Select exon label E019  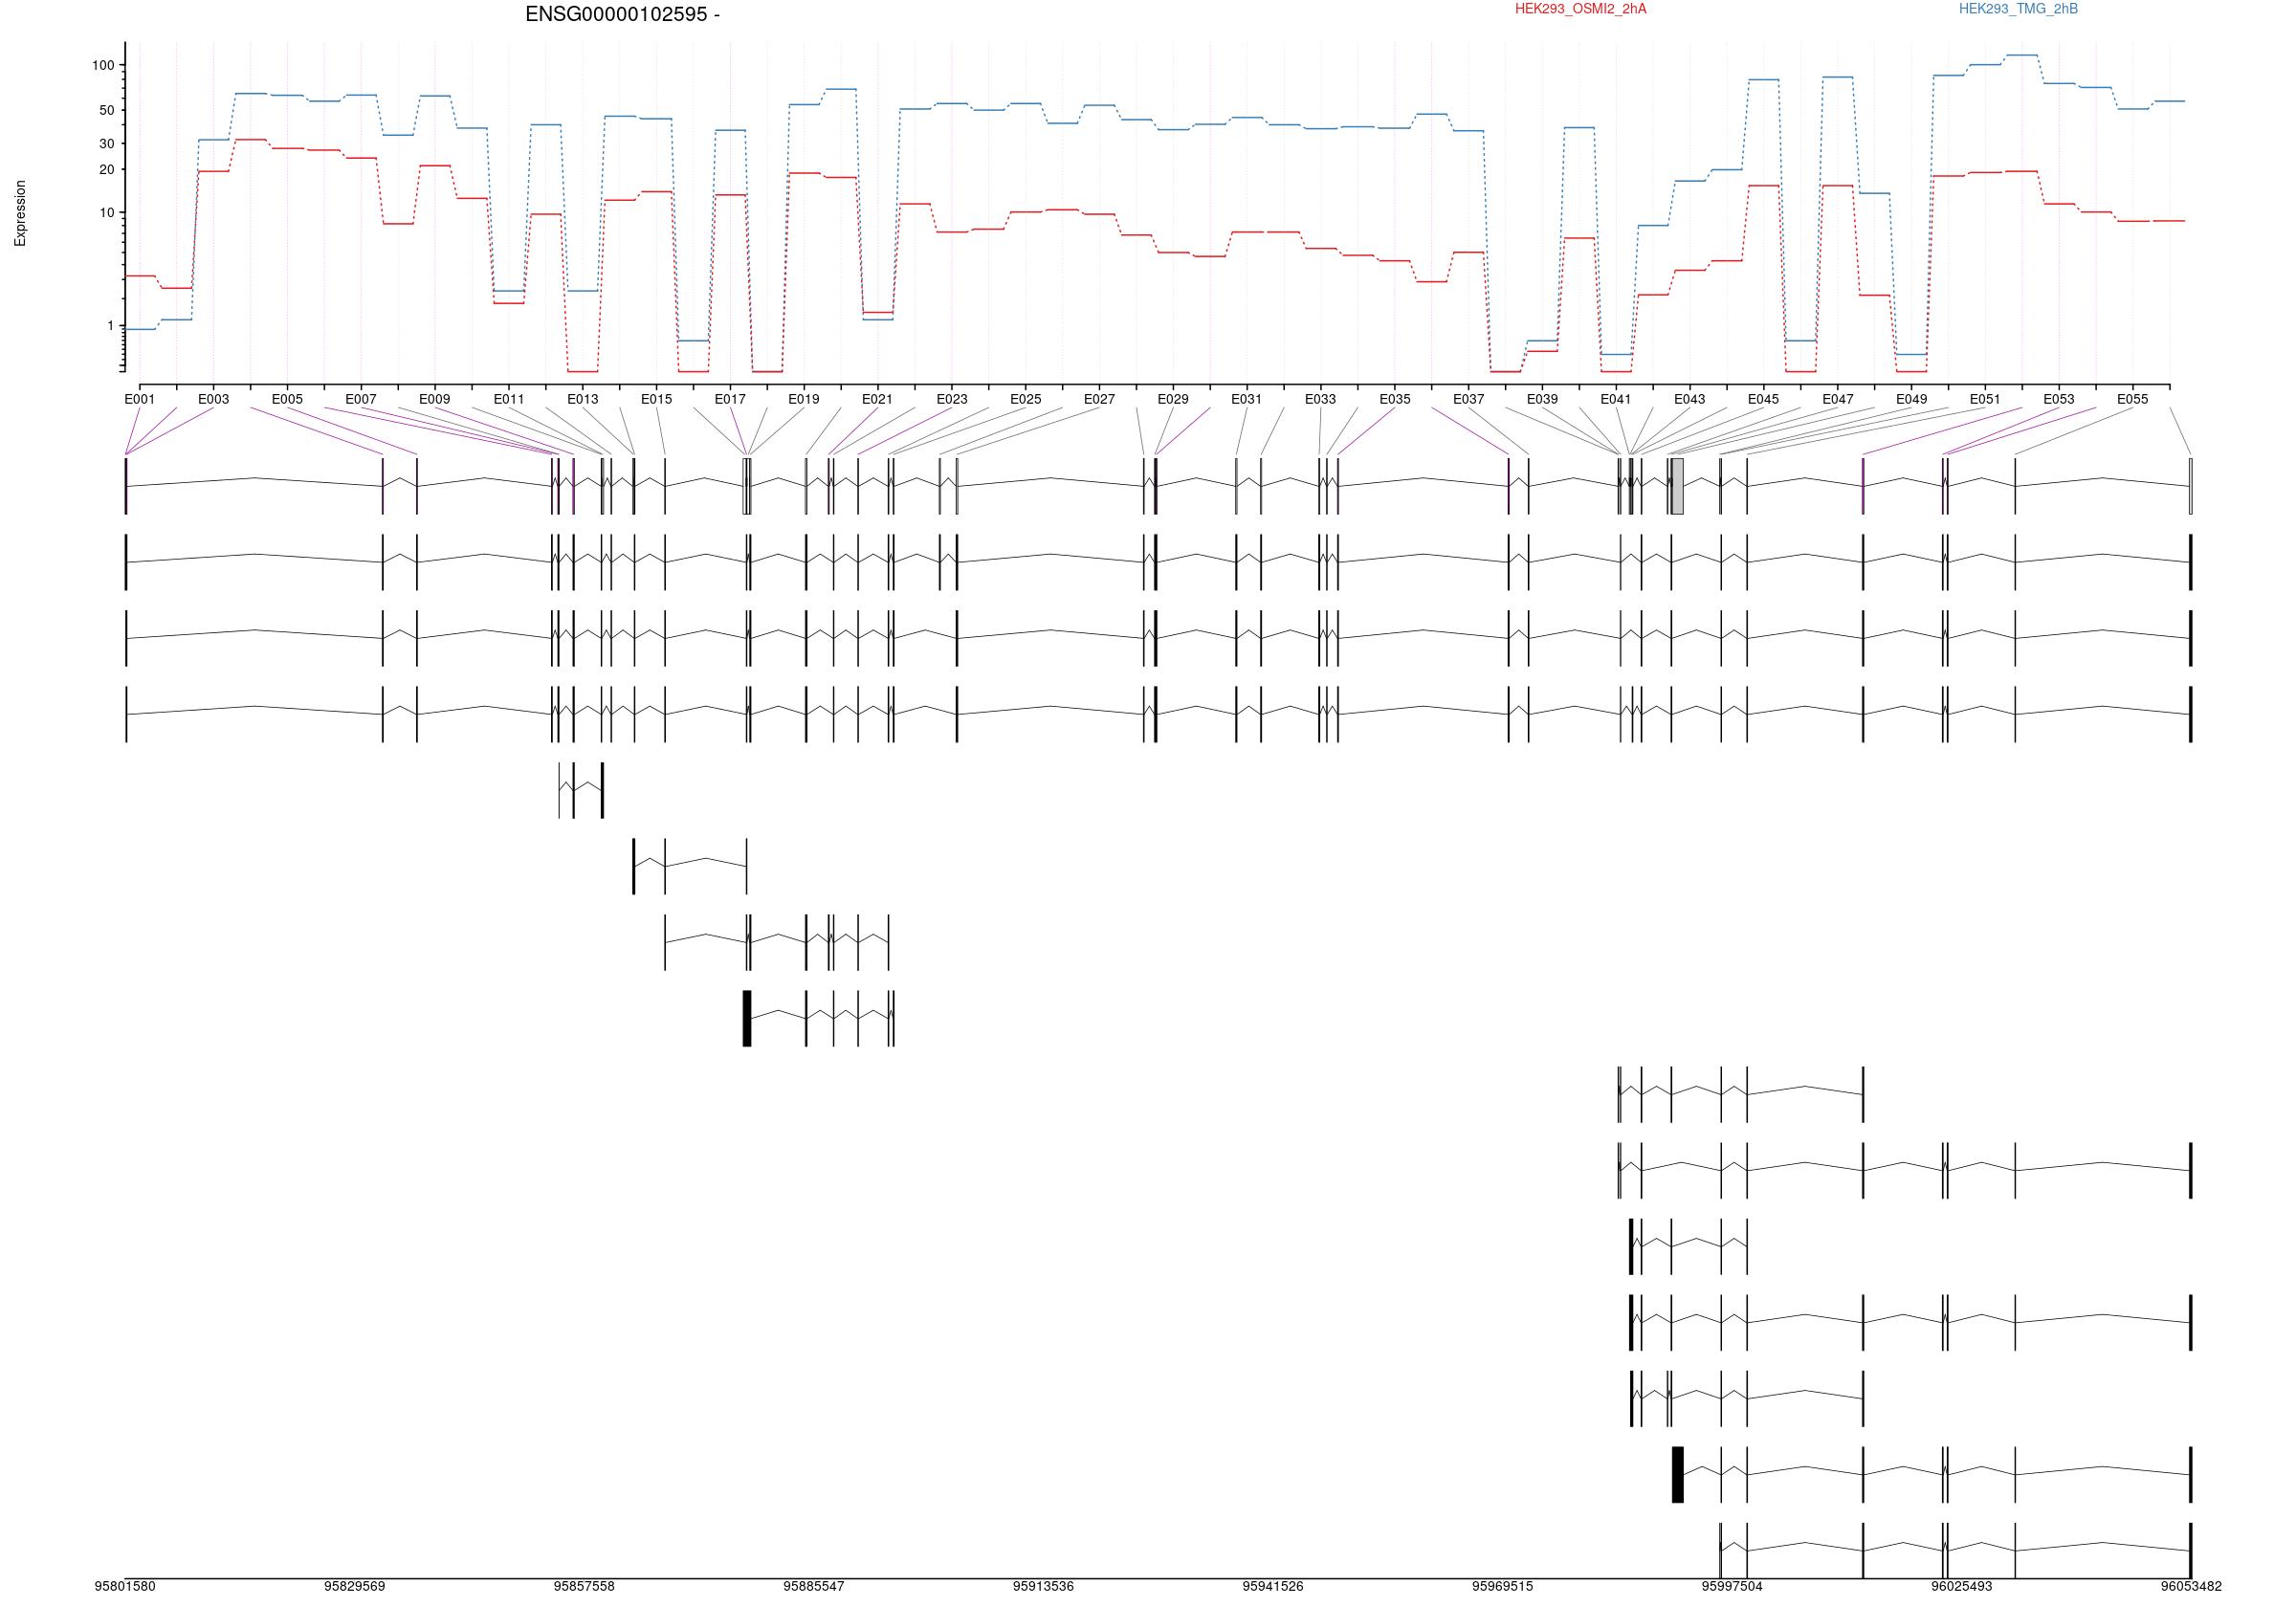tap(804, 399)
